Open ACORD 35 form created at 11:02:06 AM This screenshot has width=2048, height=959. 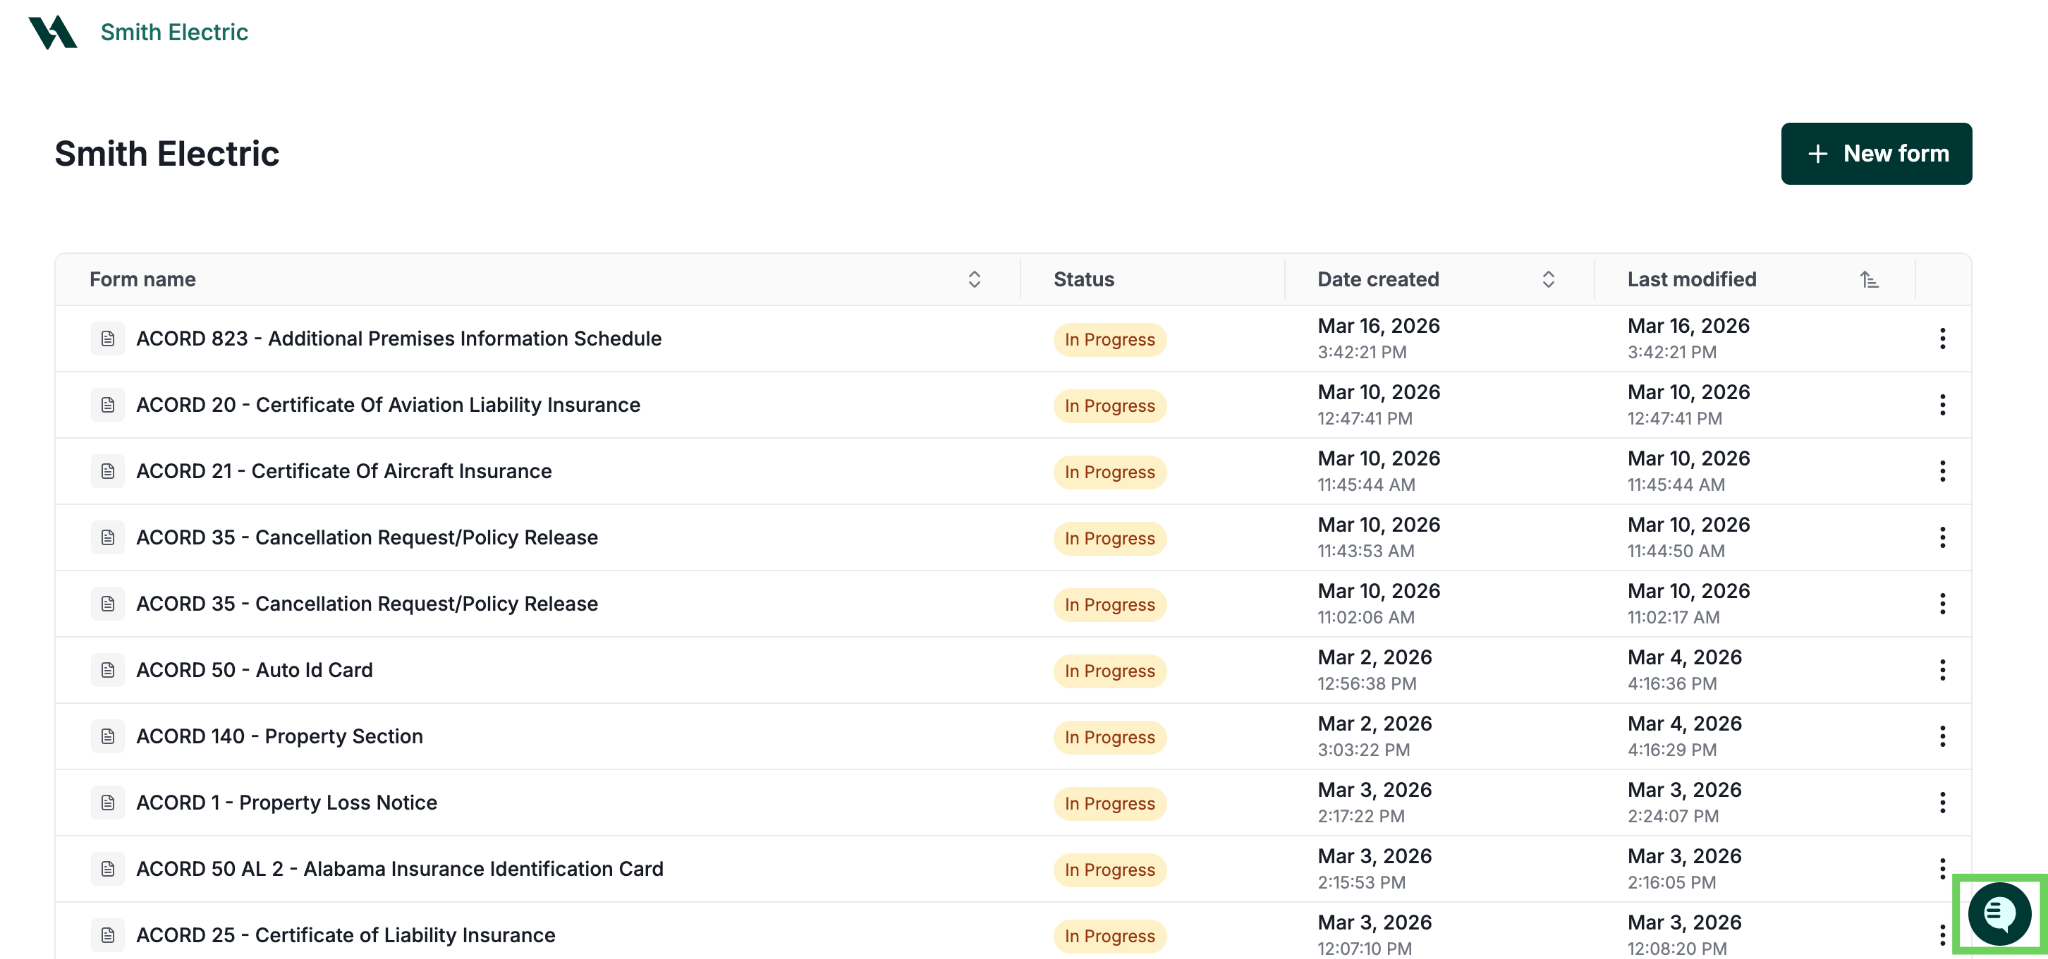pos(367,604)
